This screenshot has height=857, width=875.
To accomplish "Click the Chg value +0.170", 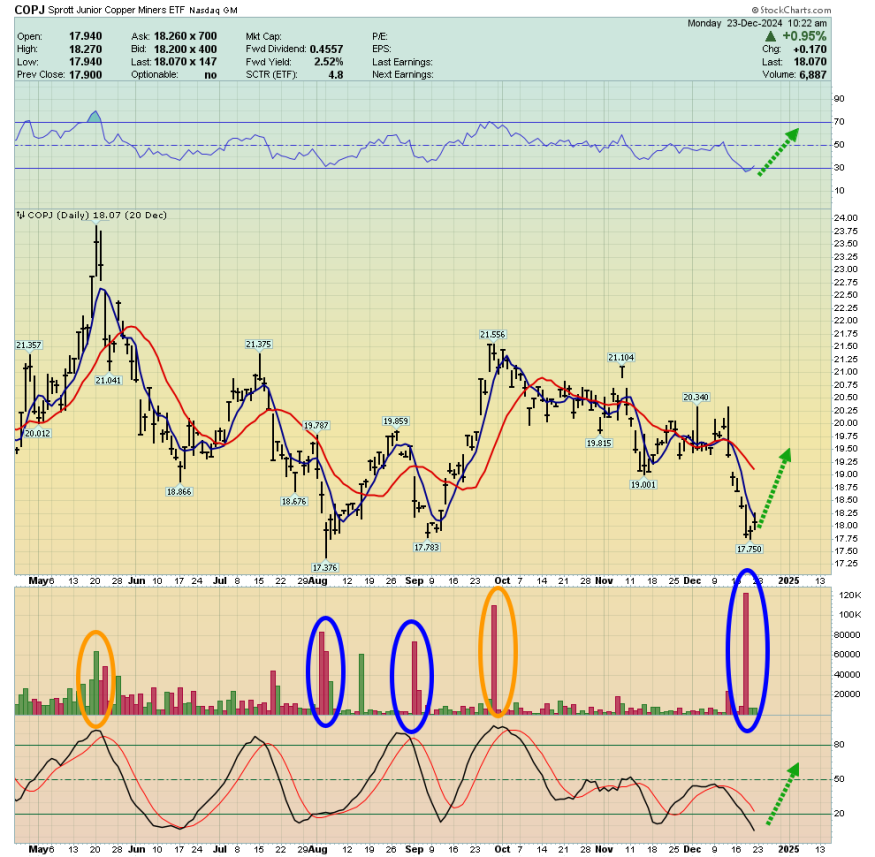I will pyautogui.click(x=810, y=50).
